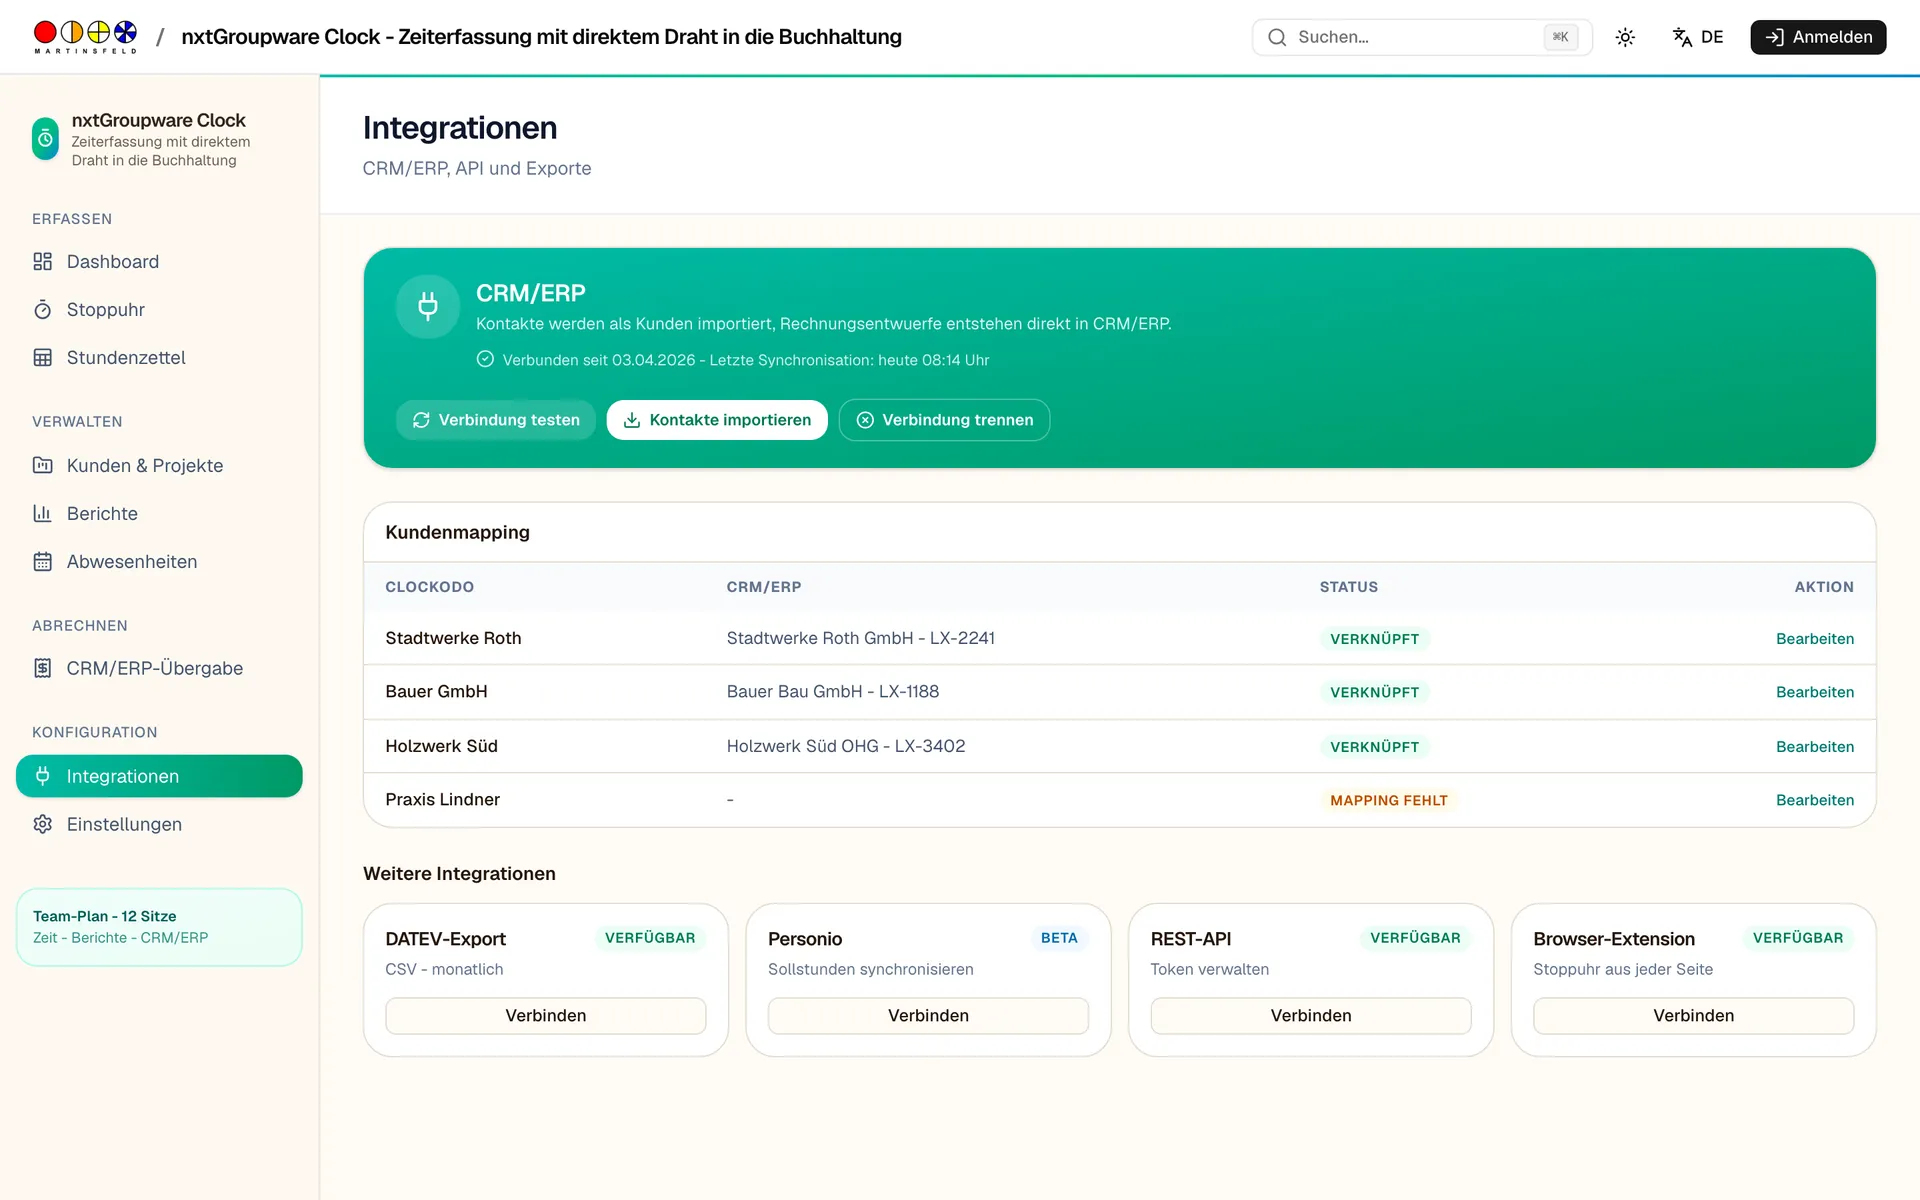Image resolution: width=1920 pixels, height=1200 pixels.
Task: Click the Anmelden login button
Action: click(1818, 37)
